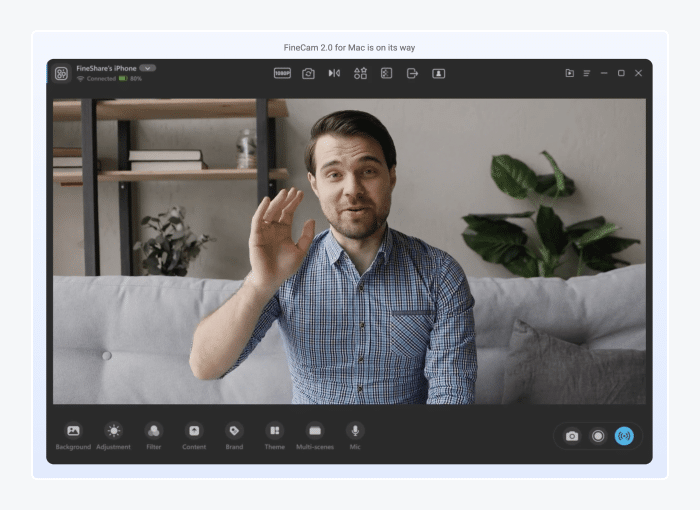Change the 1080P resolution setting

click(282, 73)
